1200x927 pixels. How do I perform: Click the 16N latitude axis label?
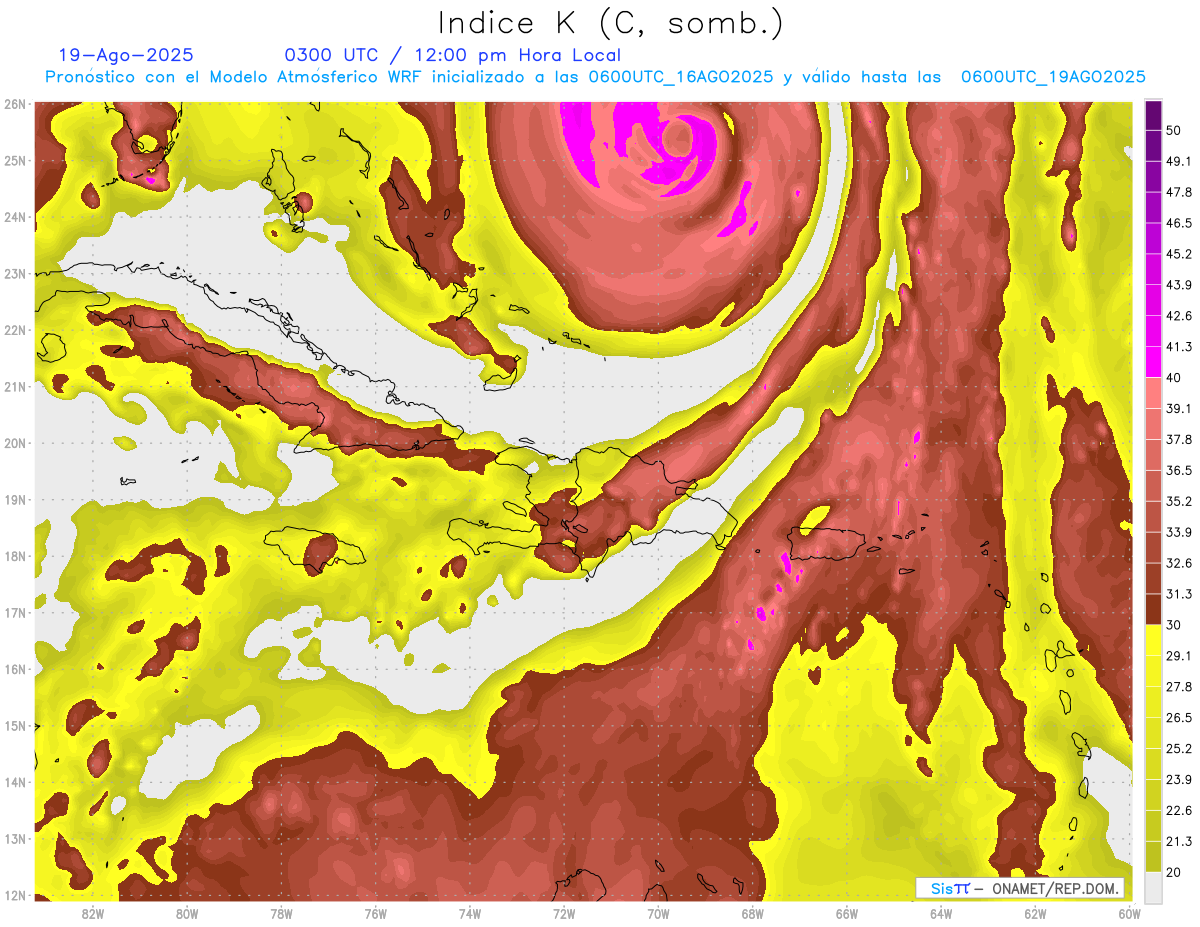pos(15,669)
